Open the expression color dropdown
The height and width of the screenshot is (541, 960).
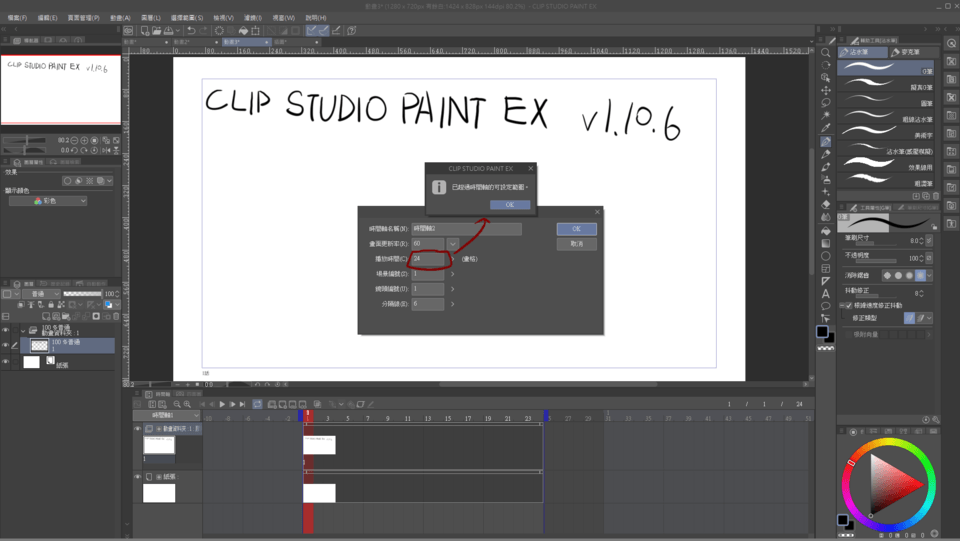[48, 201]
